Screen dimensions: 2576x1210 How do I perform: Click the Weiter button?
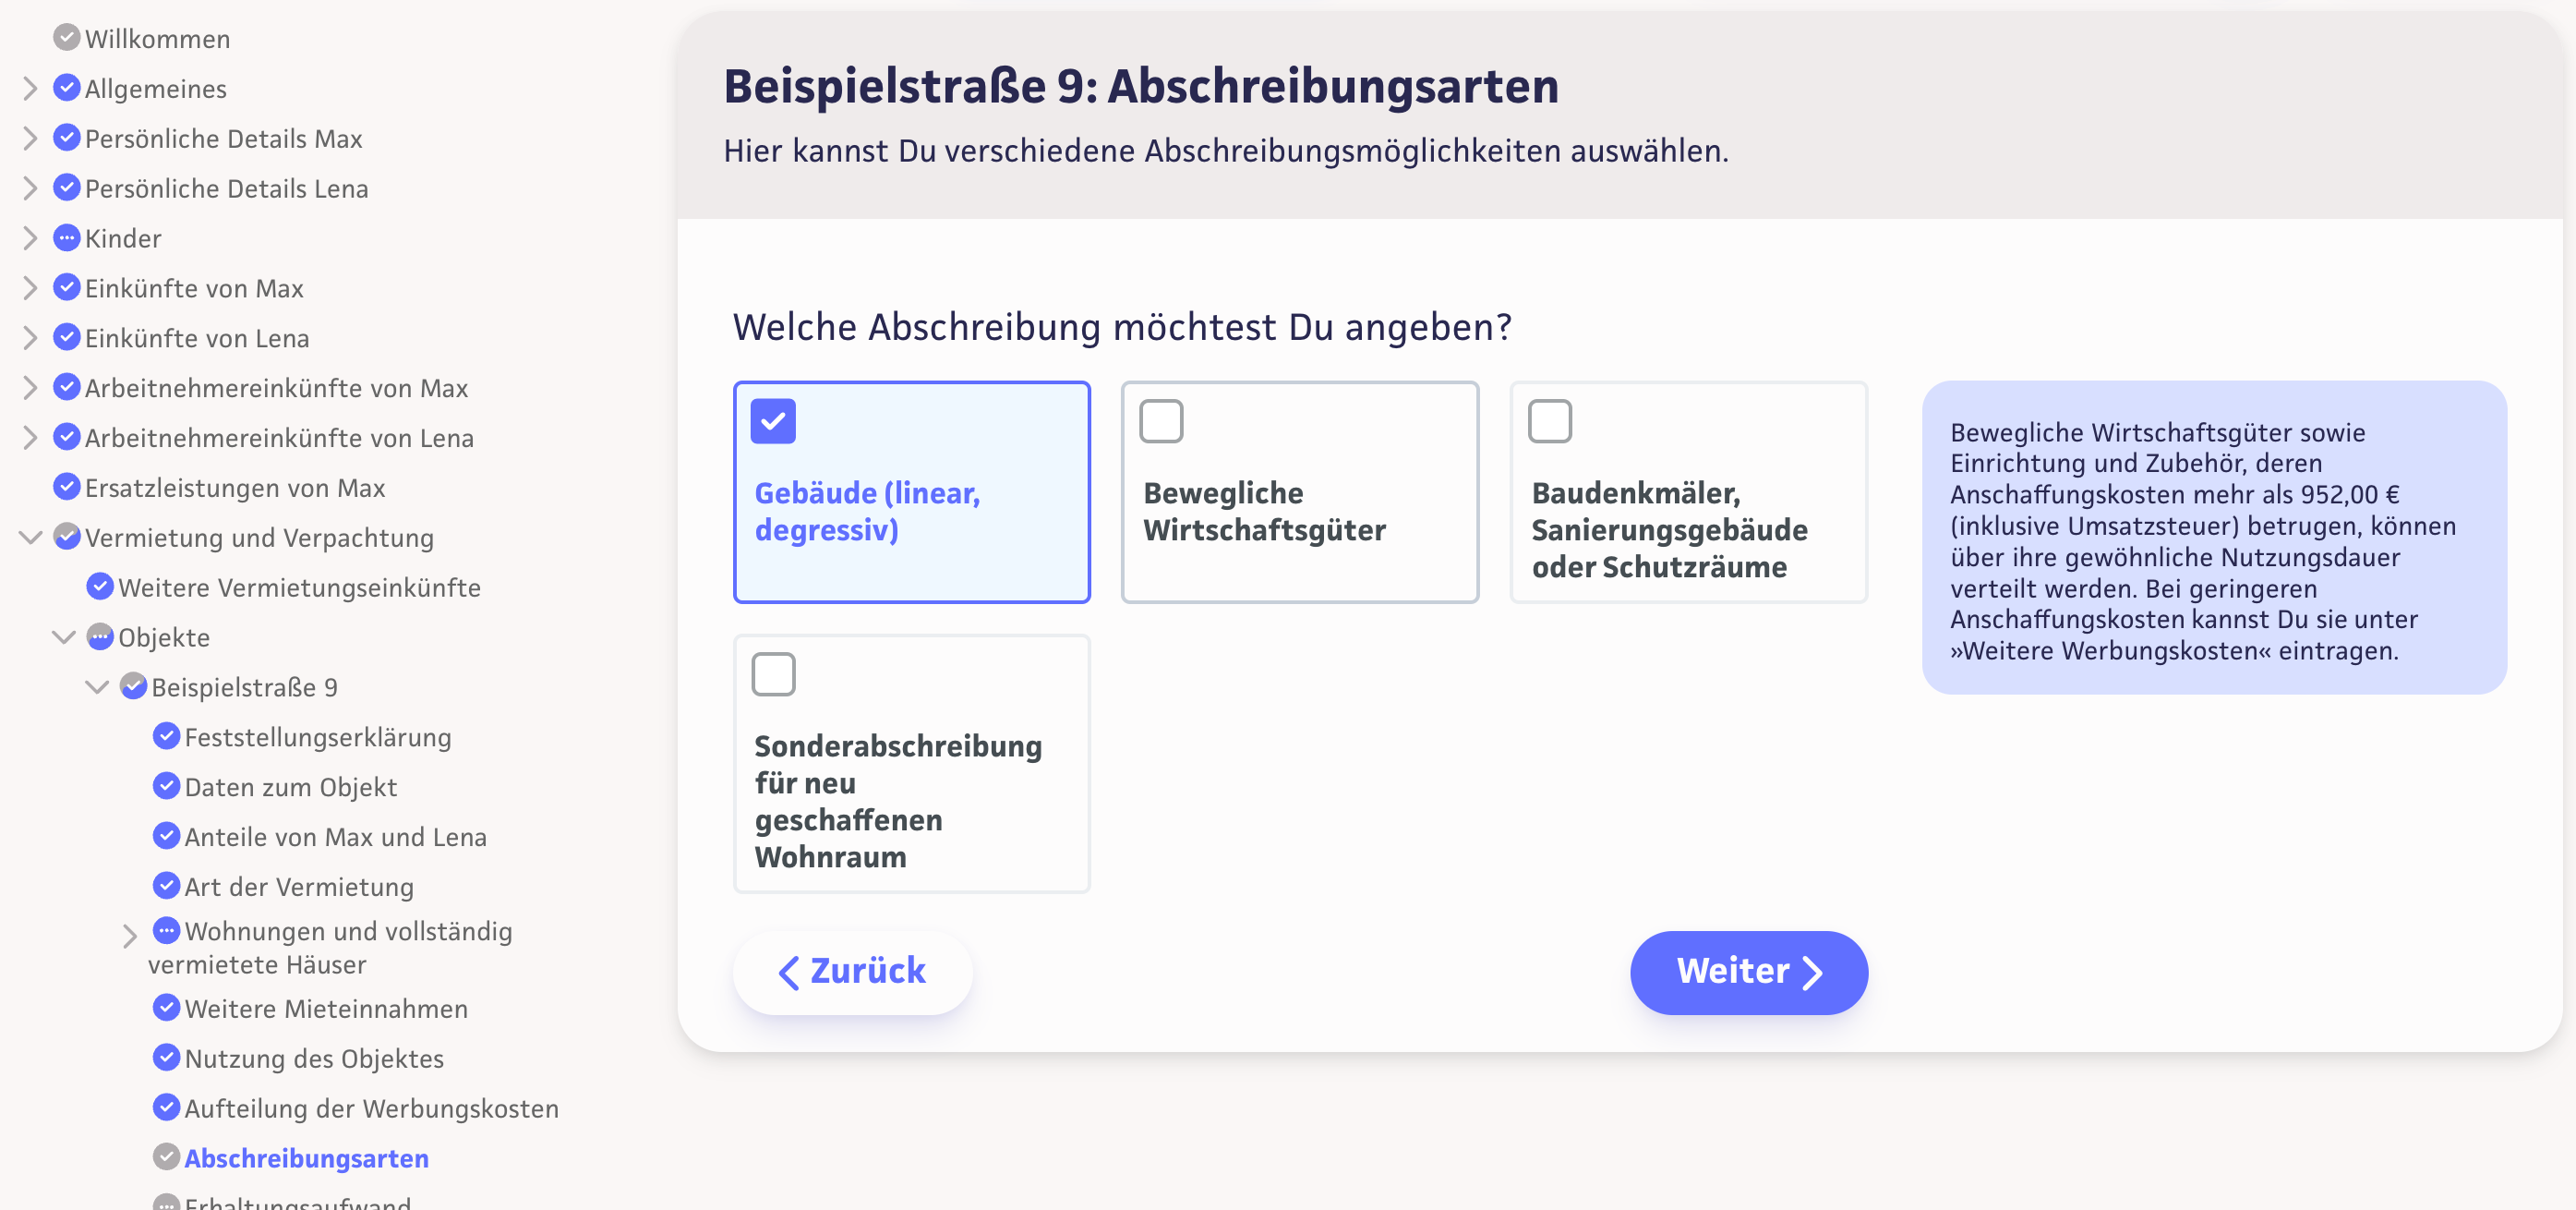(x=1748, y=972)
